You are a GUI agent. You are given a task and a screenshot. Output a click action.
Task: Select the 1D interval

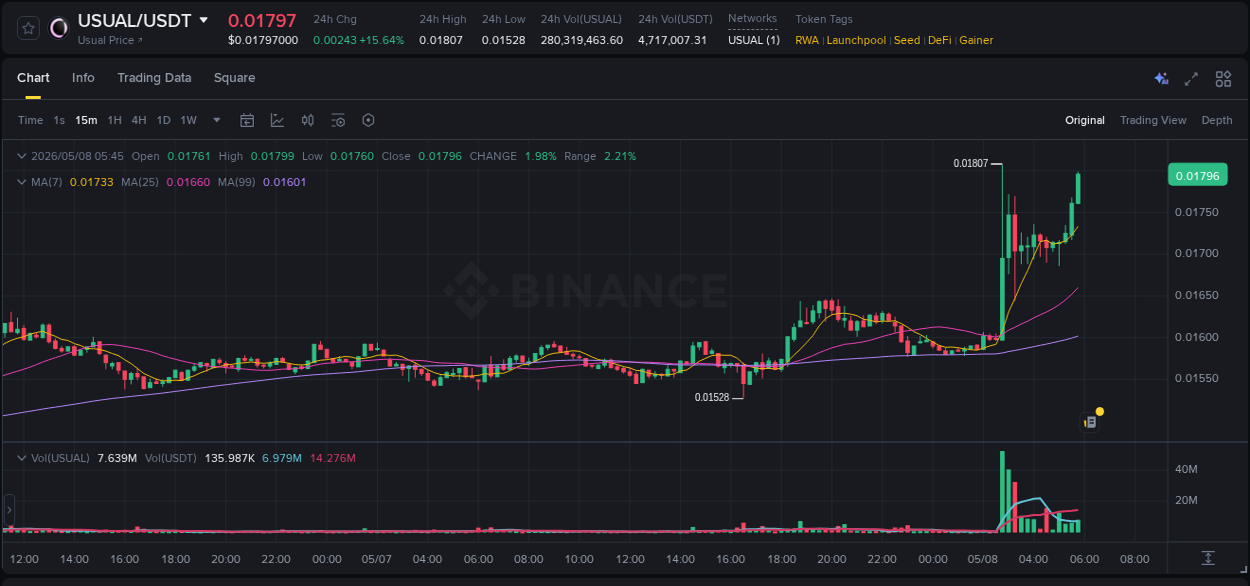(x=163, y=120)
